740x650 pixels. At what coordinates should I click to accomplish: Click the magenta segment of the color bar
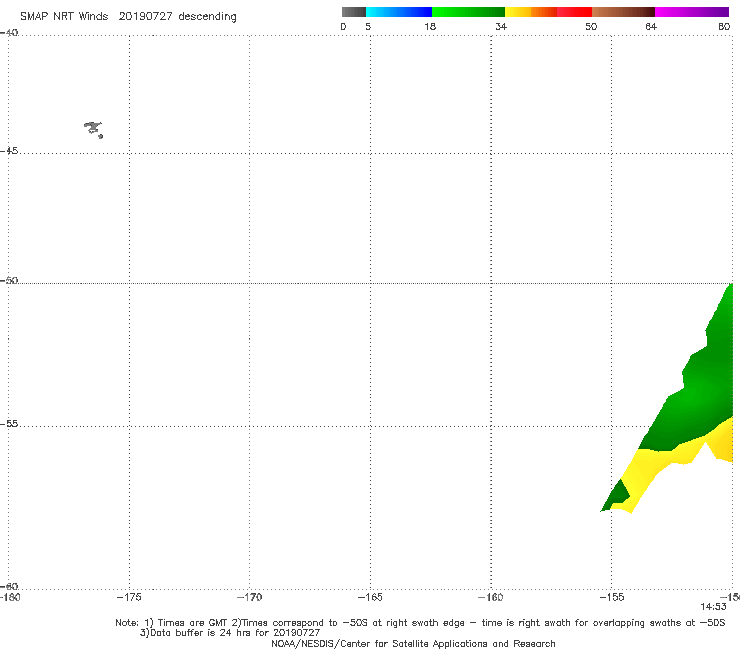(692, 12)
